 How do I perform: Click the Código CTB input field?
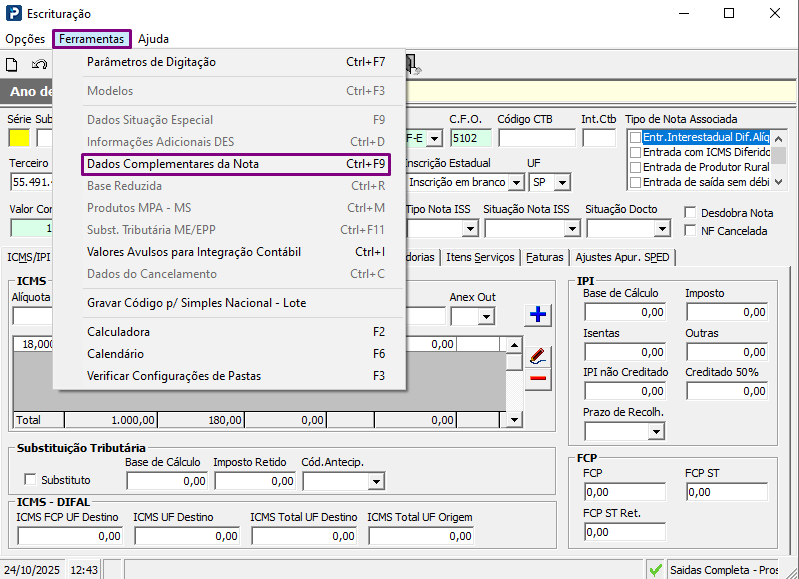536,138
